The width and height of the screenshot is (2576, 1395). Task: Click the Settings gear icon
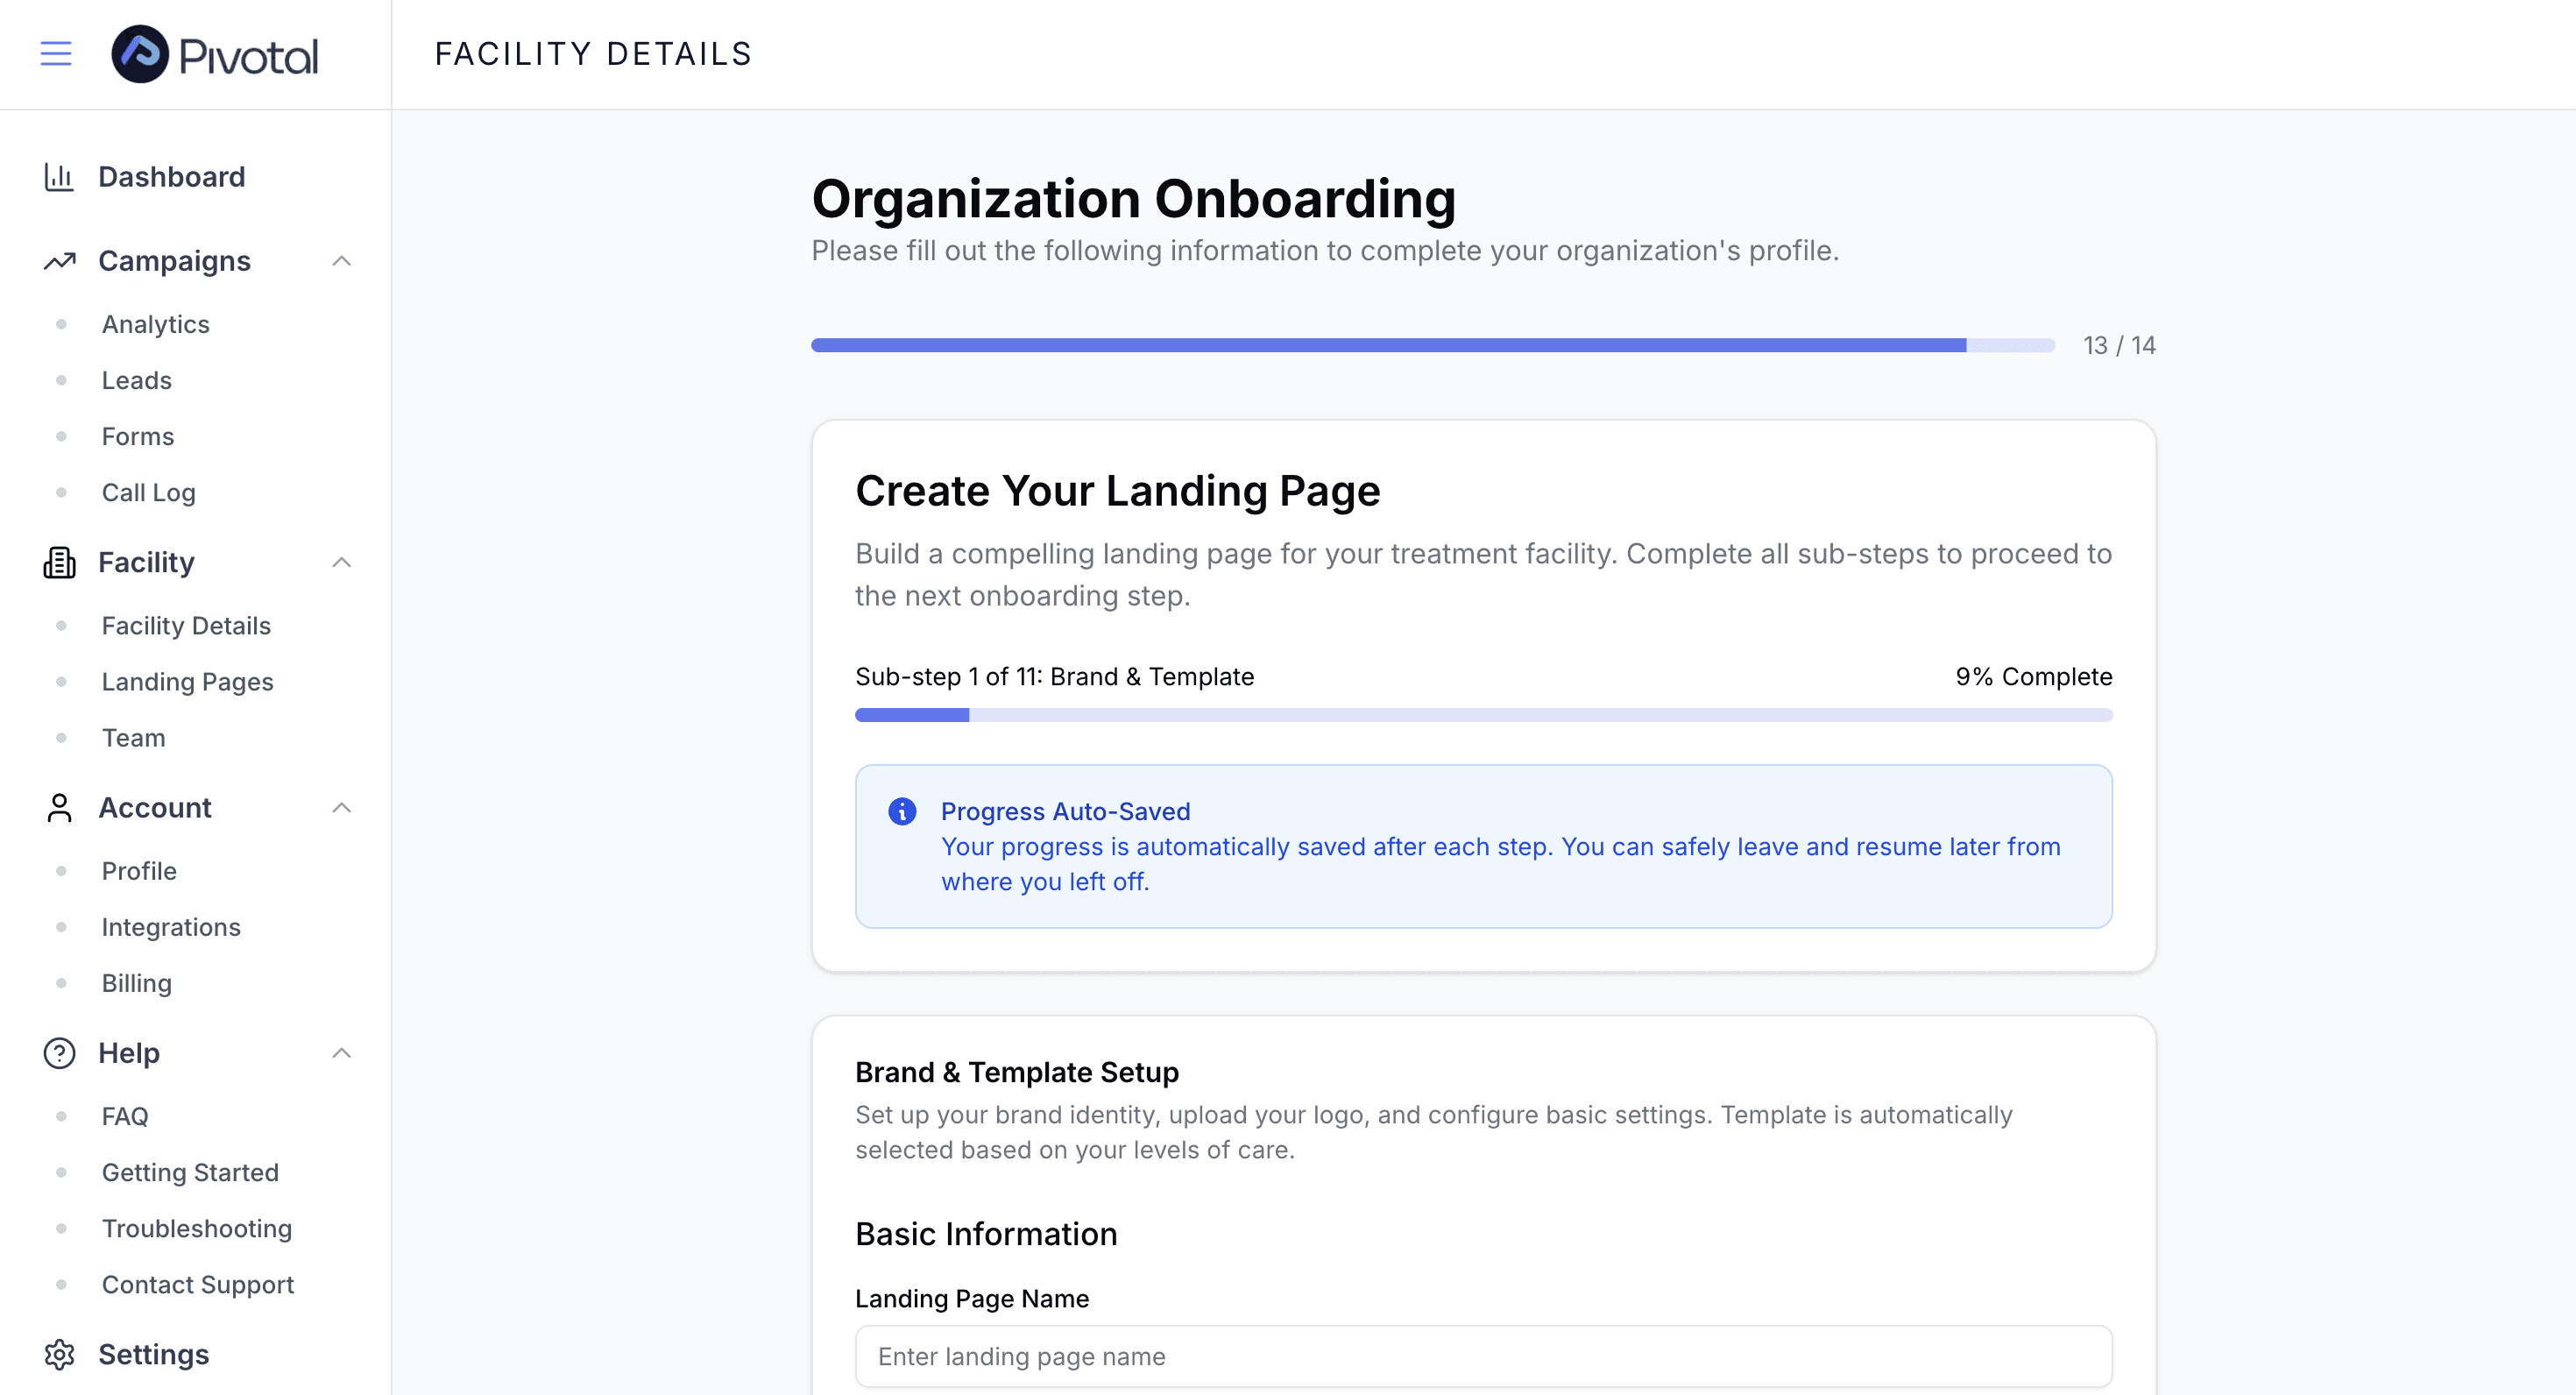click(59, 1354)
